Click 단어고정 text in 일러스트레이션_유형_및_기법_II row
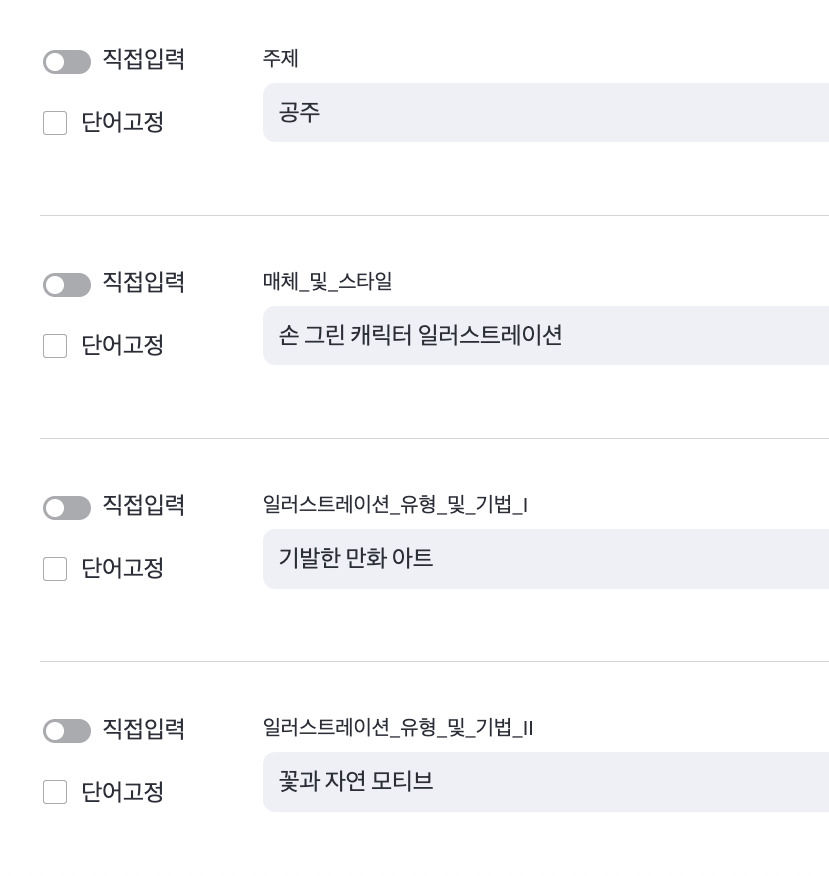 [122, 791]
